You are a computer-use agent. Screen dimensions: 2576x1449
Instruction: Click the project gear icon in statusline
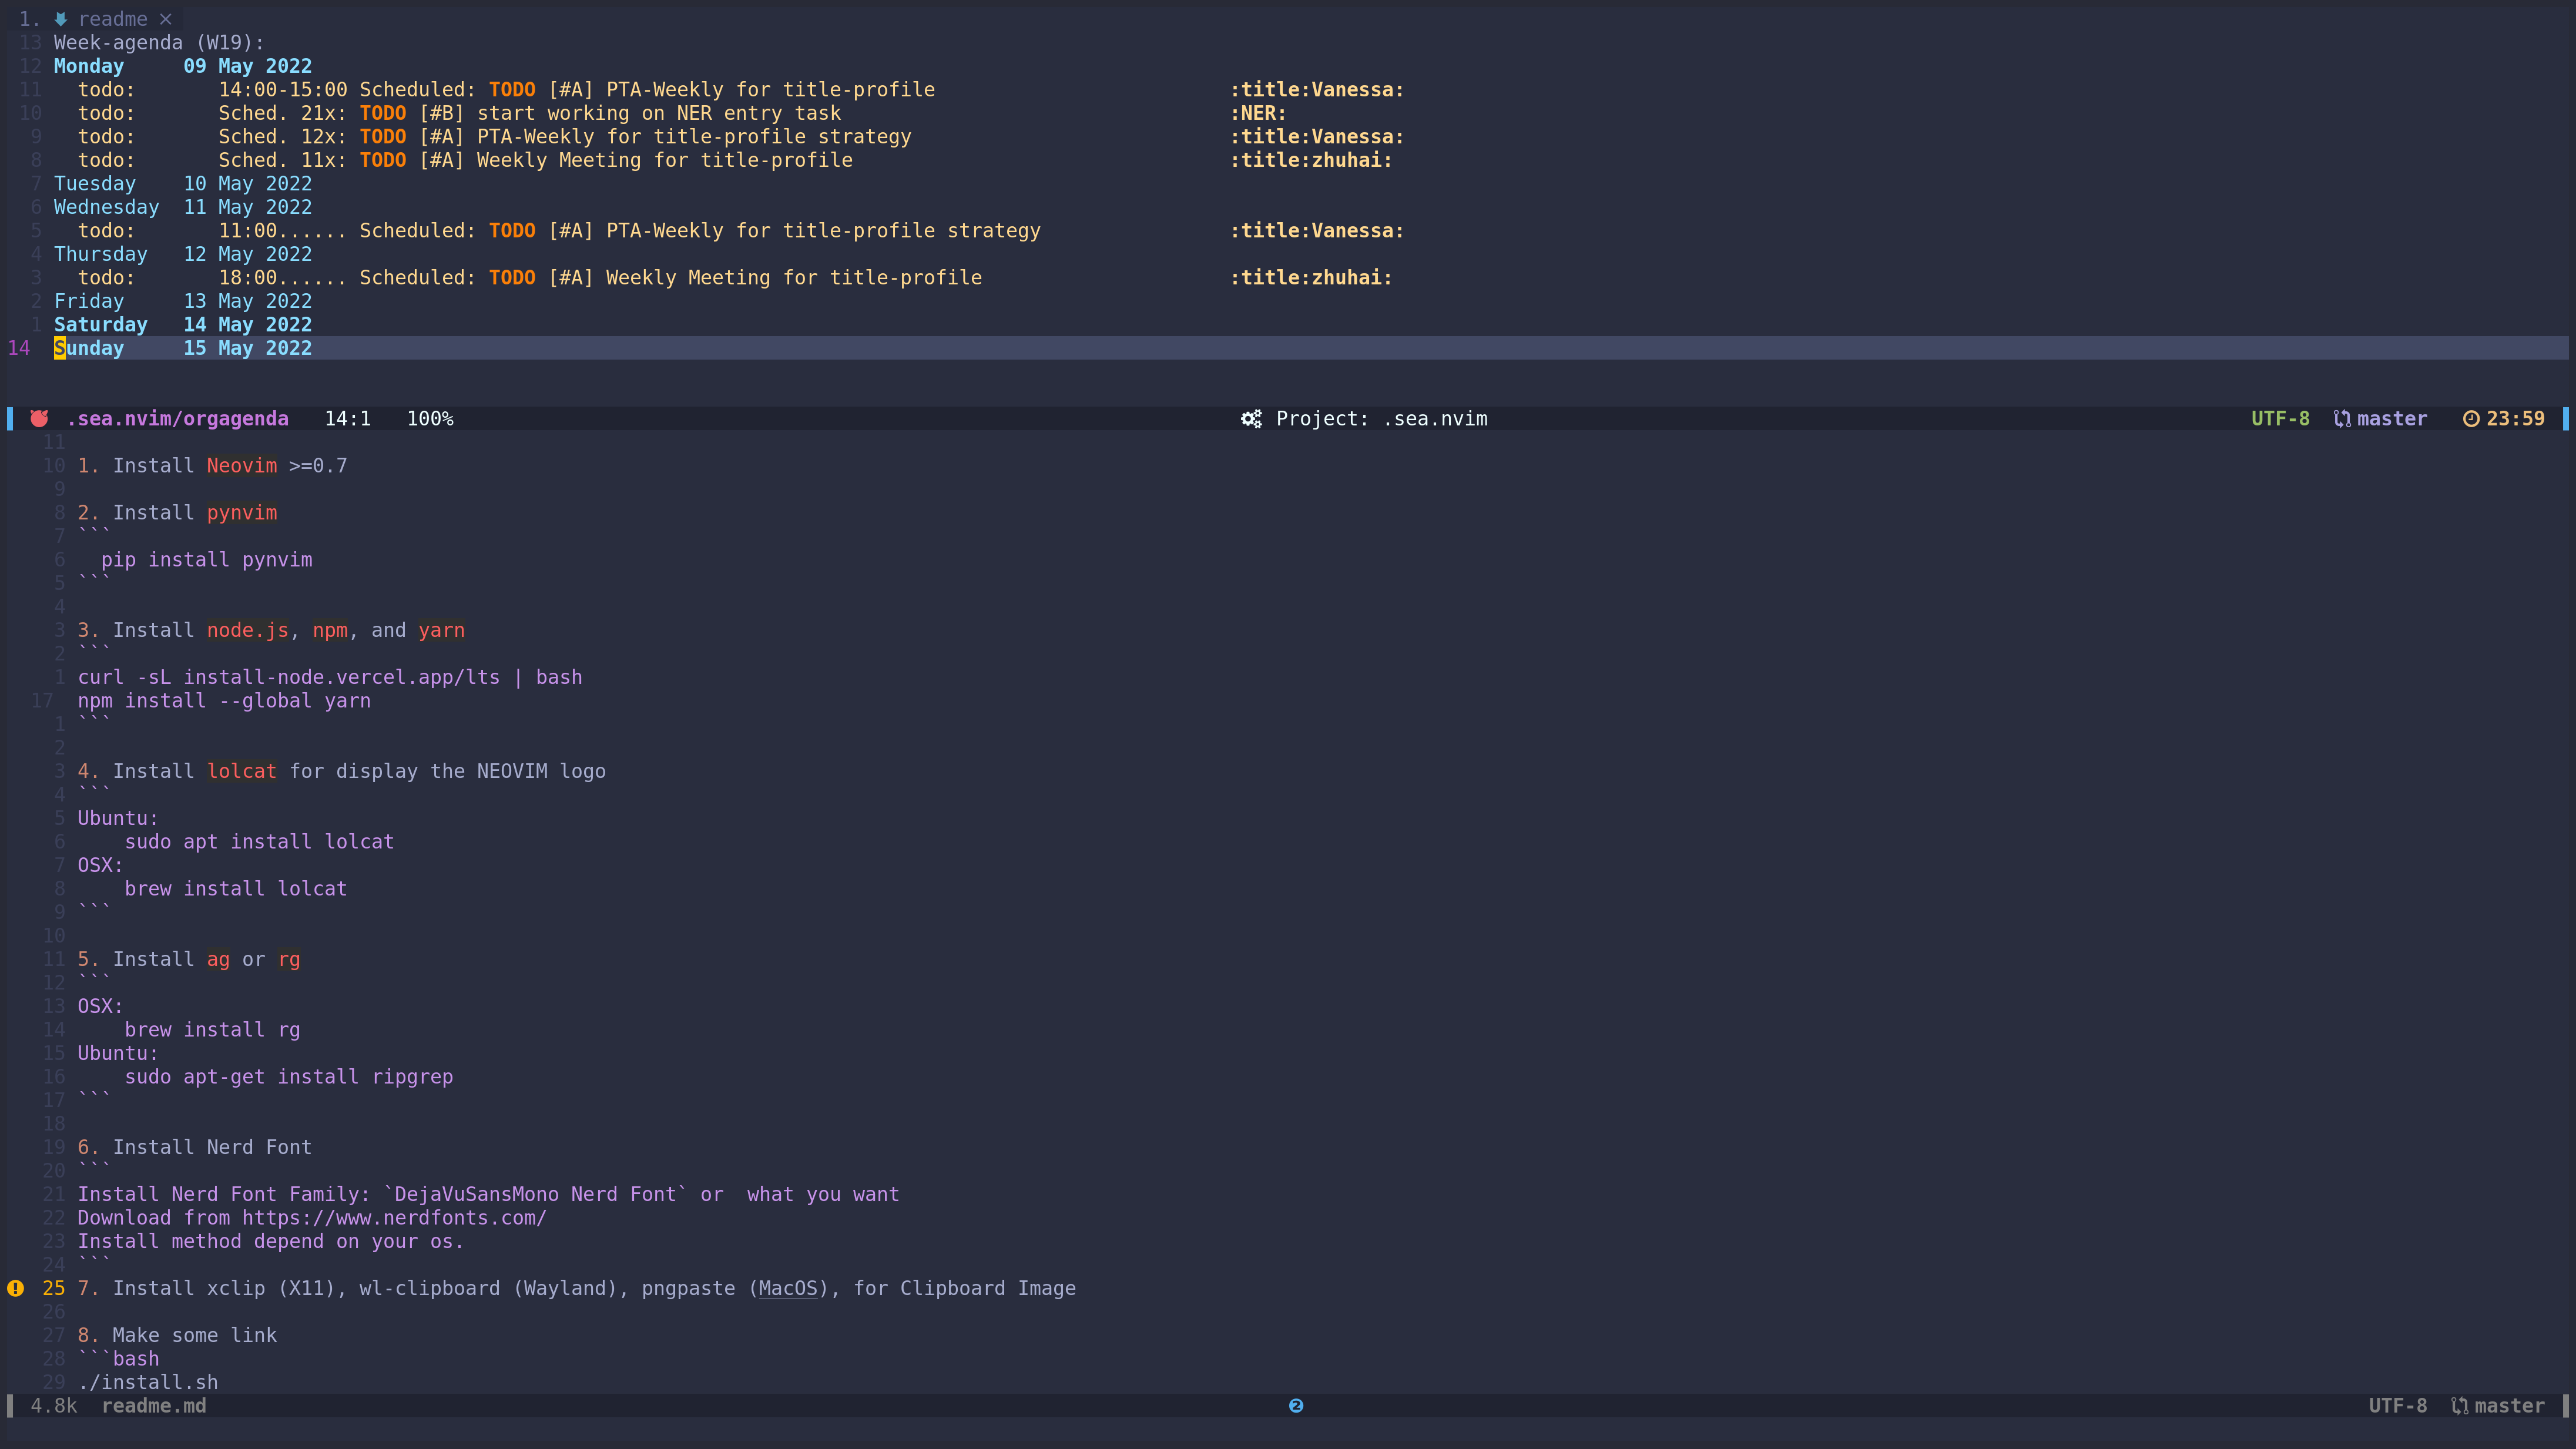pos(1251,418)
